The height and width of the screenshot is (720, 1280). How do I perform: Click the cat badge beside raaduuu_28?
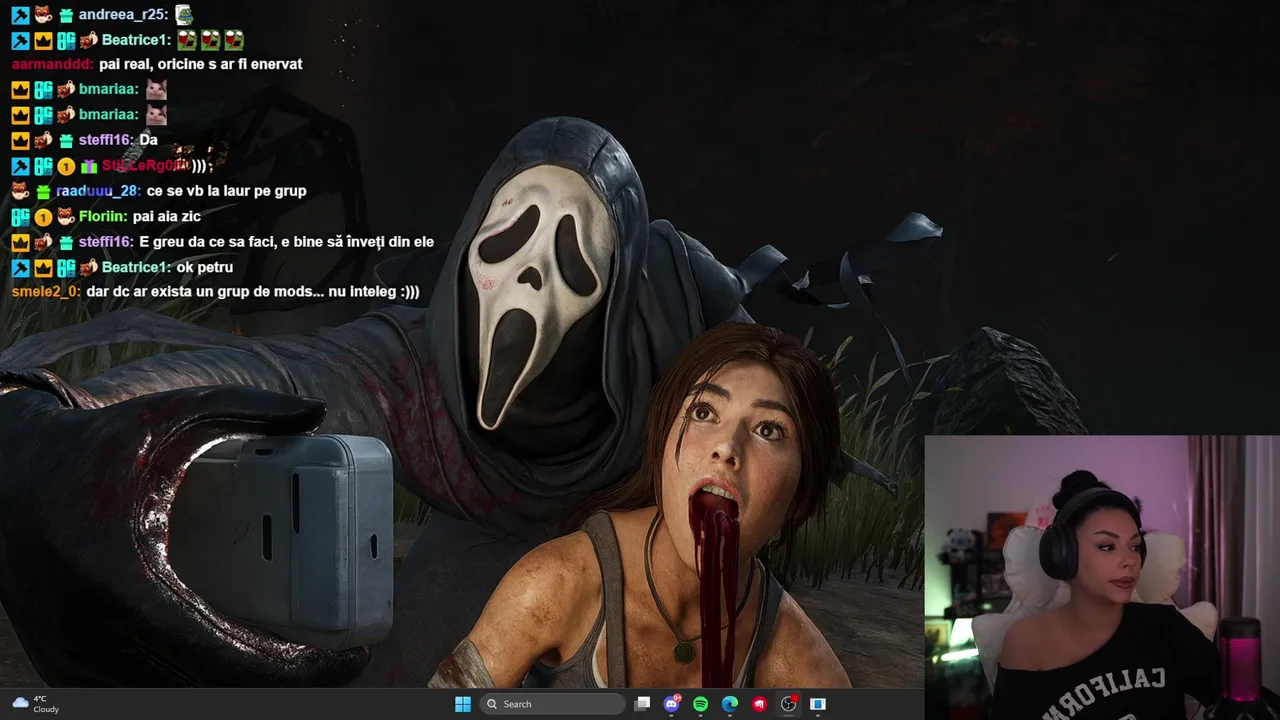click(20, 191)
